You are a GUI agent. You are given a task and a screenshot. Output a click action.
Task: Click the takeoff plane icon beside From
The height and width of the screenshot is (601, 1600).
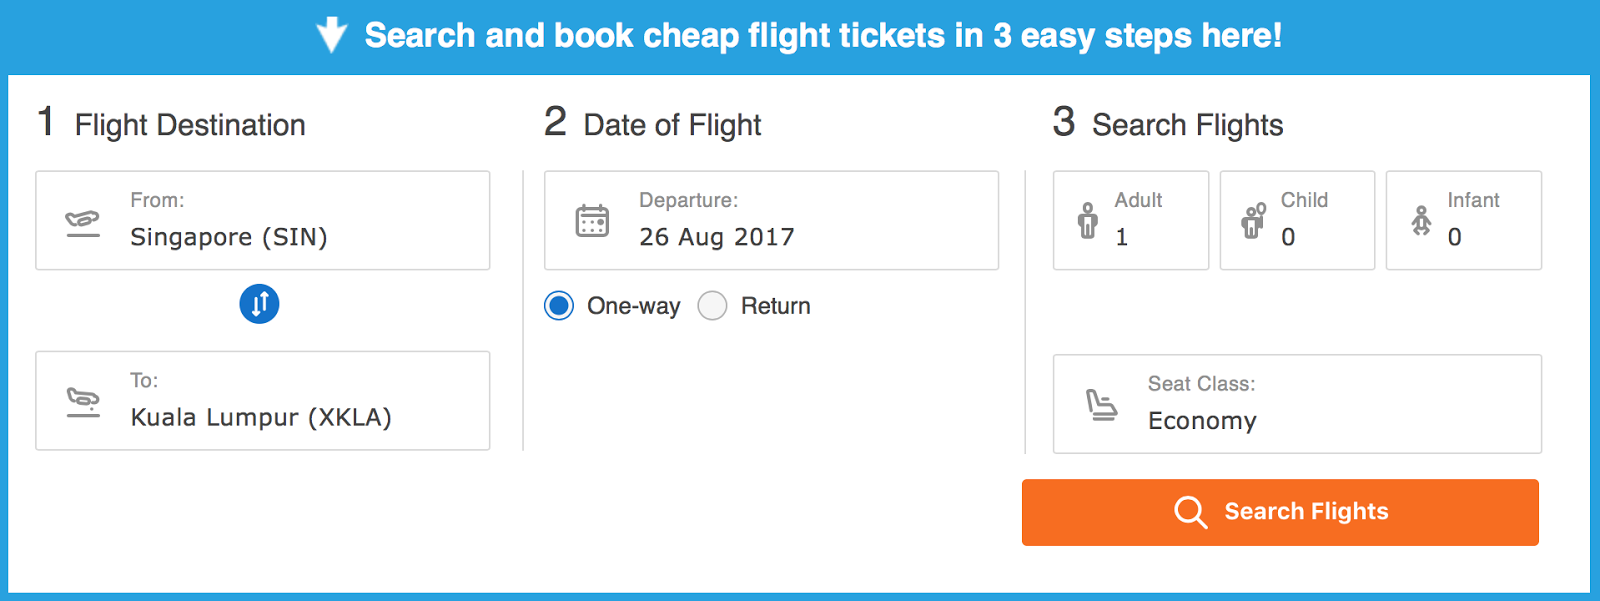83,222
